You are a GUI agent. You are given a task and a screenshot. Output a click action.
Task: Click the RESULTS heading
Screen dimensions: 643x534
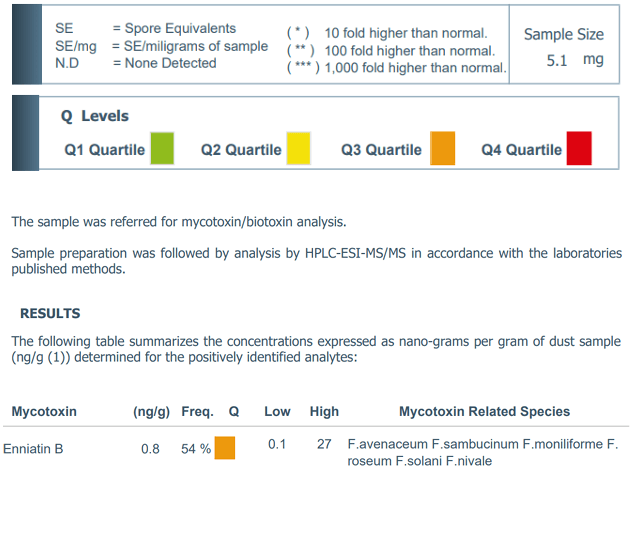pos(50,313)
